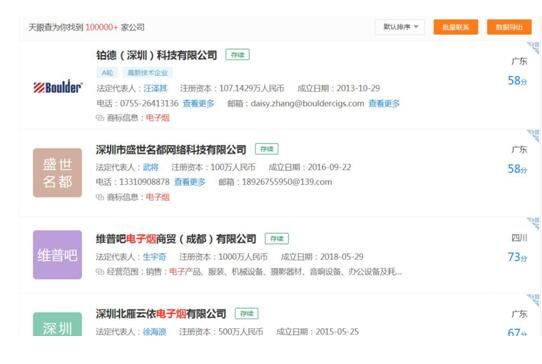The width and height of the screenshot is (542, 364).
Task: Click email 18926755950@139.com
Action: 287,182
